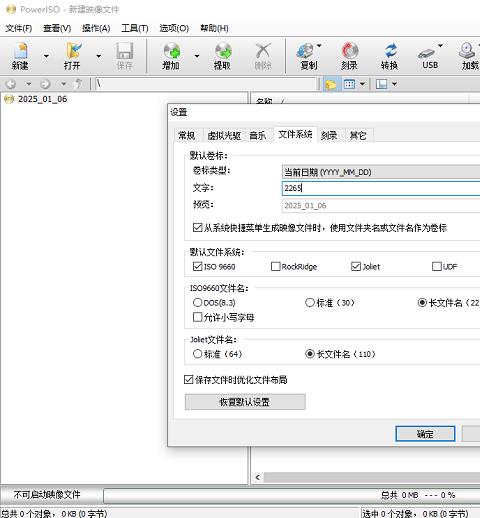Click the Extract (提取) toolbar icon
Image resolution: width=480 pixels, height=518 pixels.
(x=222, y=56)
